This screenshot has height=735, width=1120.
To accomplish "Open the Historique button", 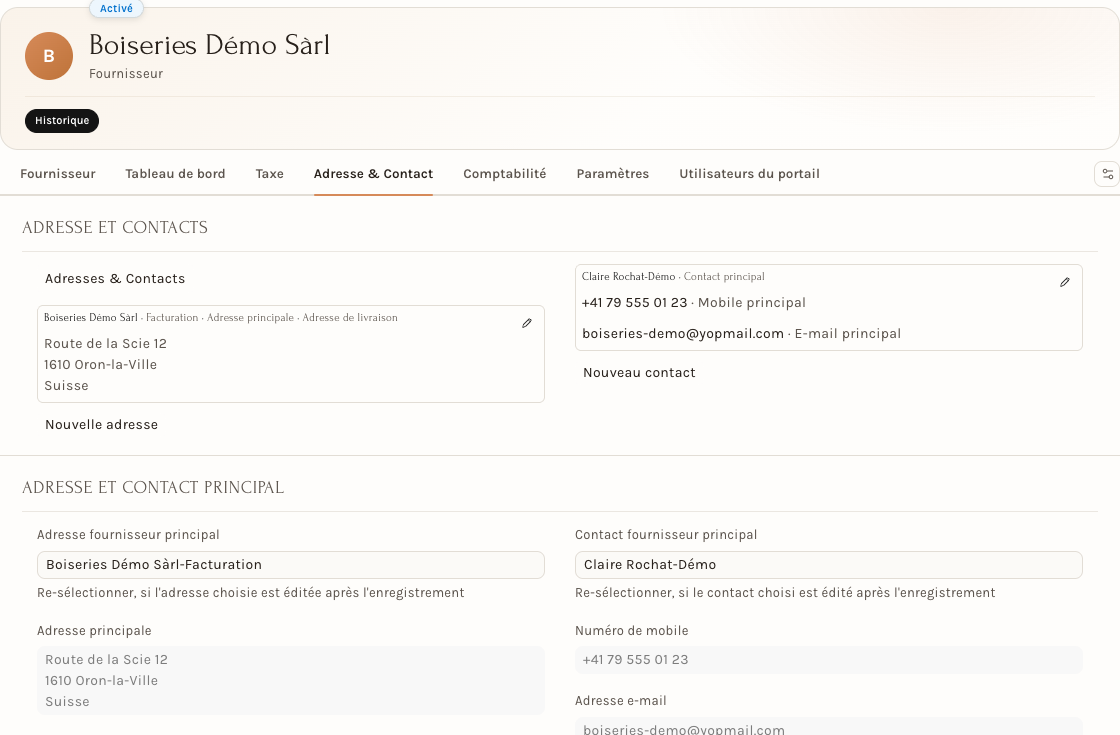I will tap(62, 121).
